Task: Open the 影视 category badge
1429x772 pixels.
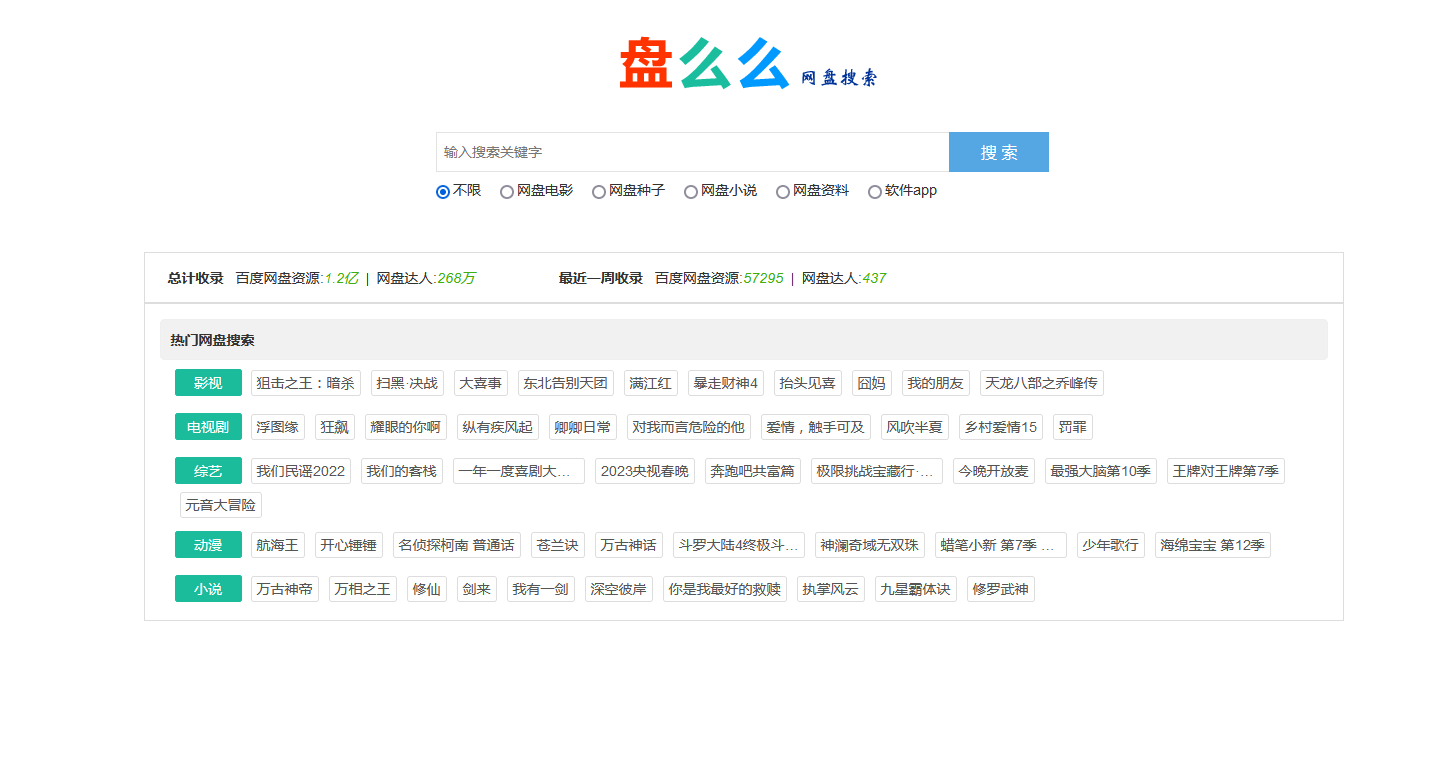Action: [208, 382]
